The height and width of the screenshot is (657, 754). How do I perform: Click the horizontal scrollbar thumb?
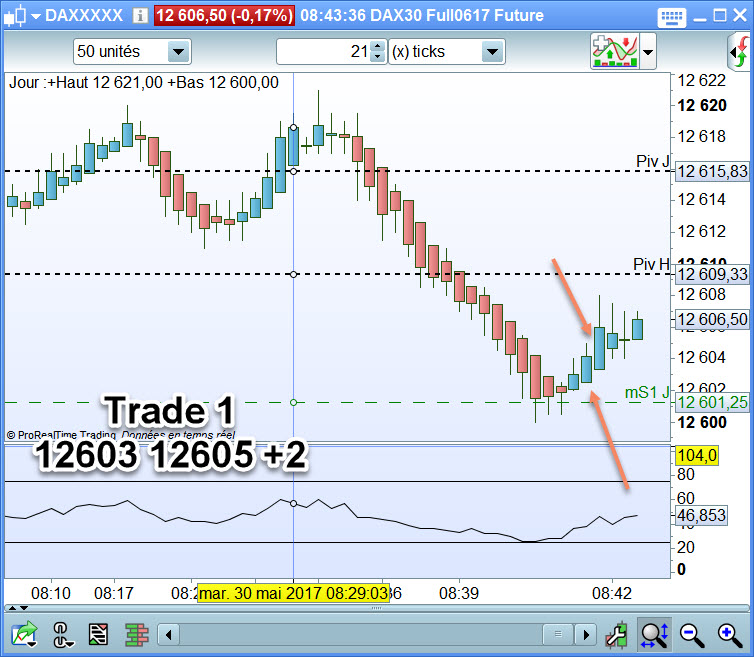click(558, 634)
